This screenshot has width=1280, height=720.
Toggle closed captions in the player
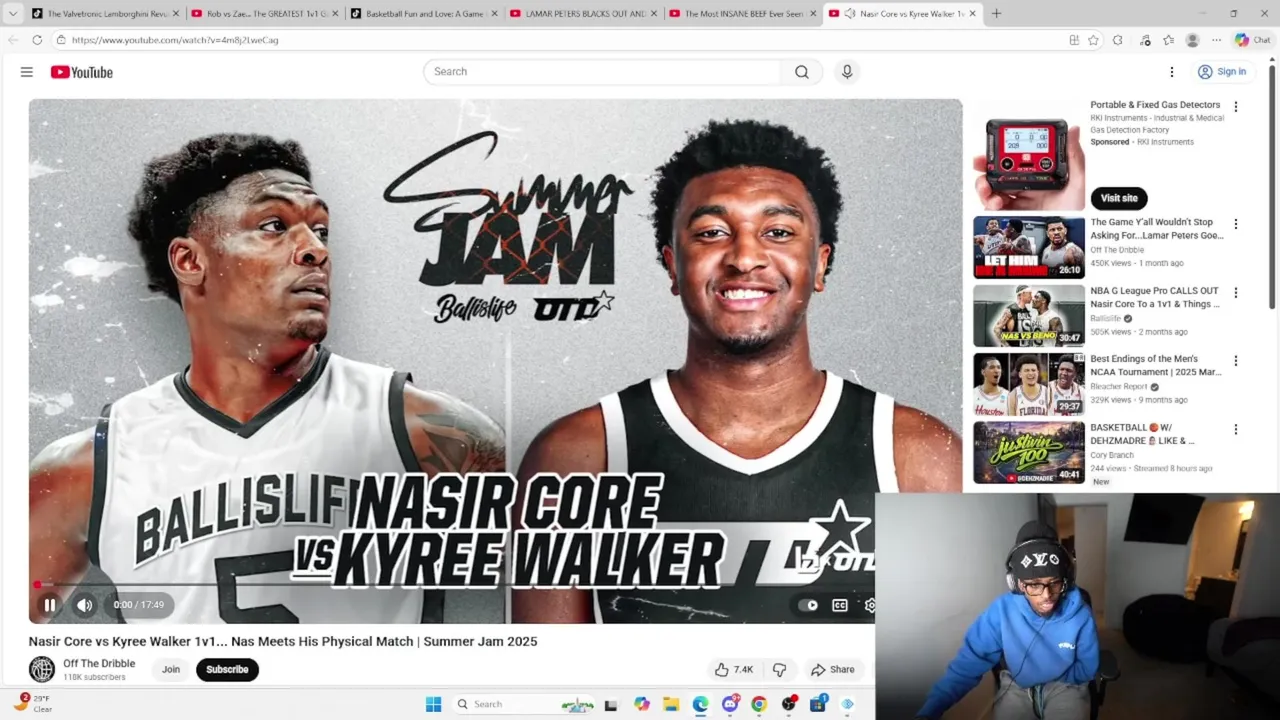tap(840, 605)
